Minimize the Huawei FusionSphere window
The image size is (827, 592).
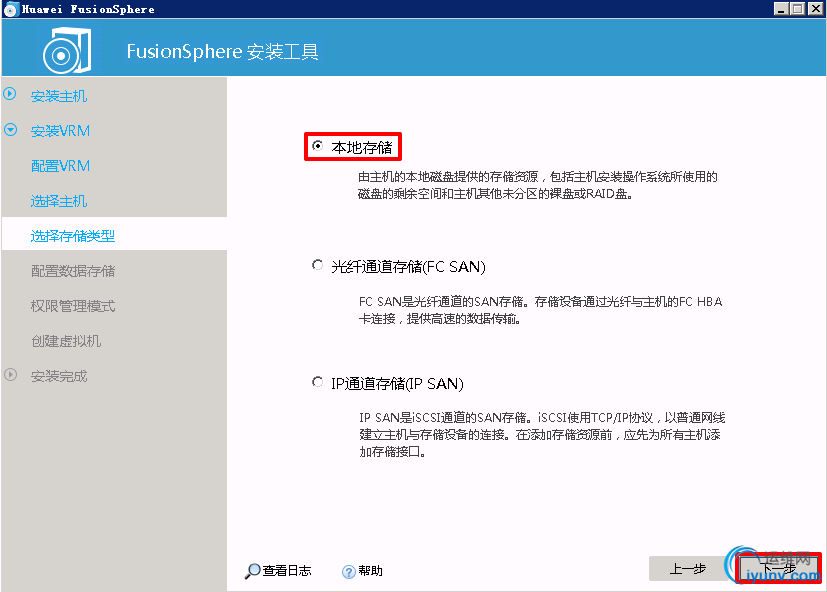coord(781,8)
